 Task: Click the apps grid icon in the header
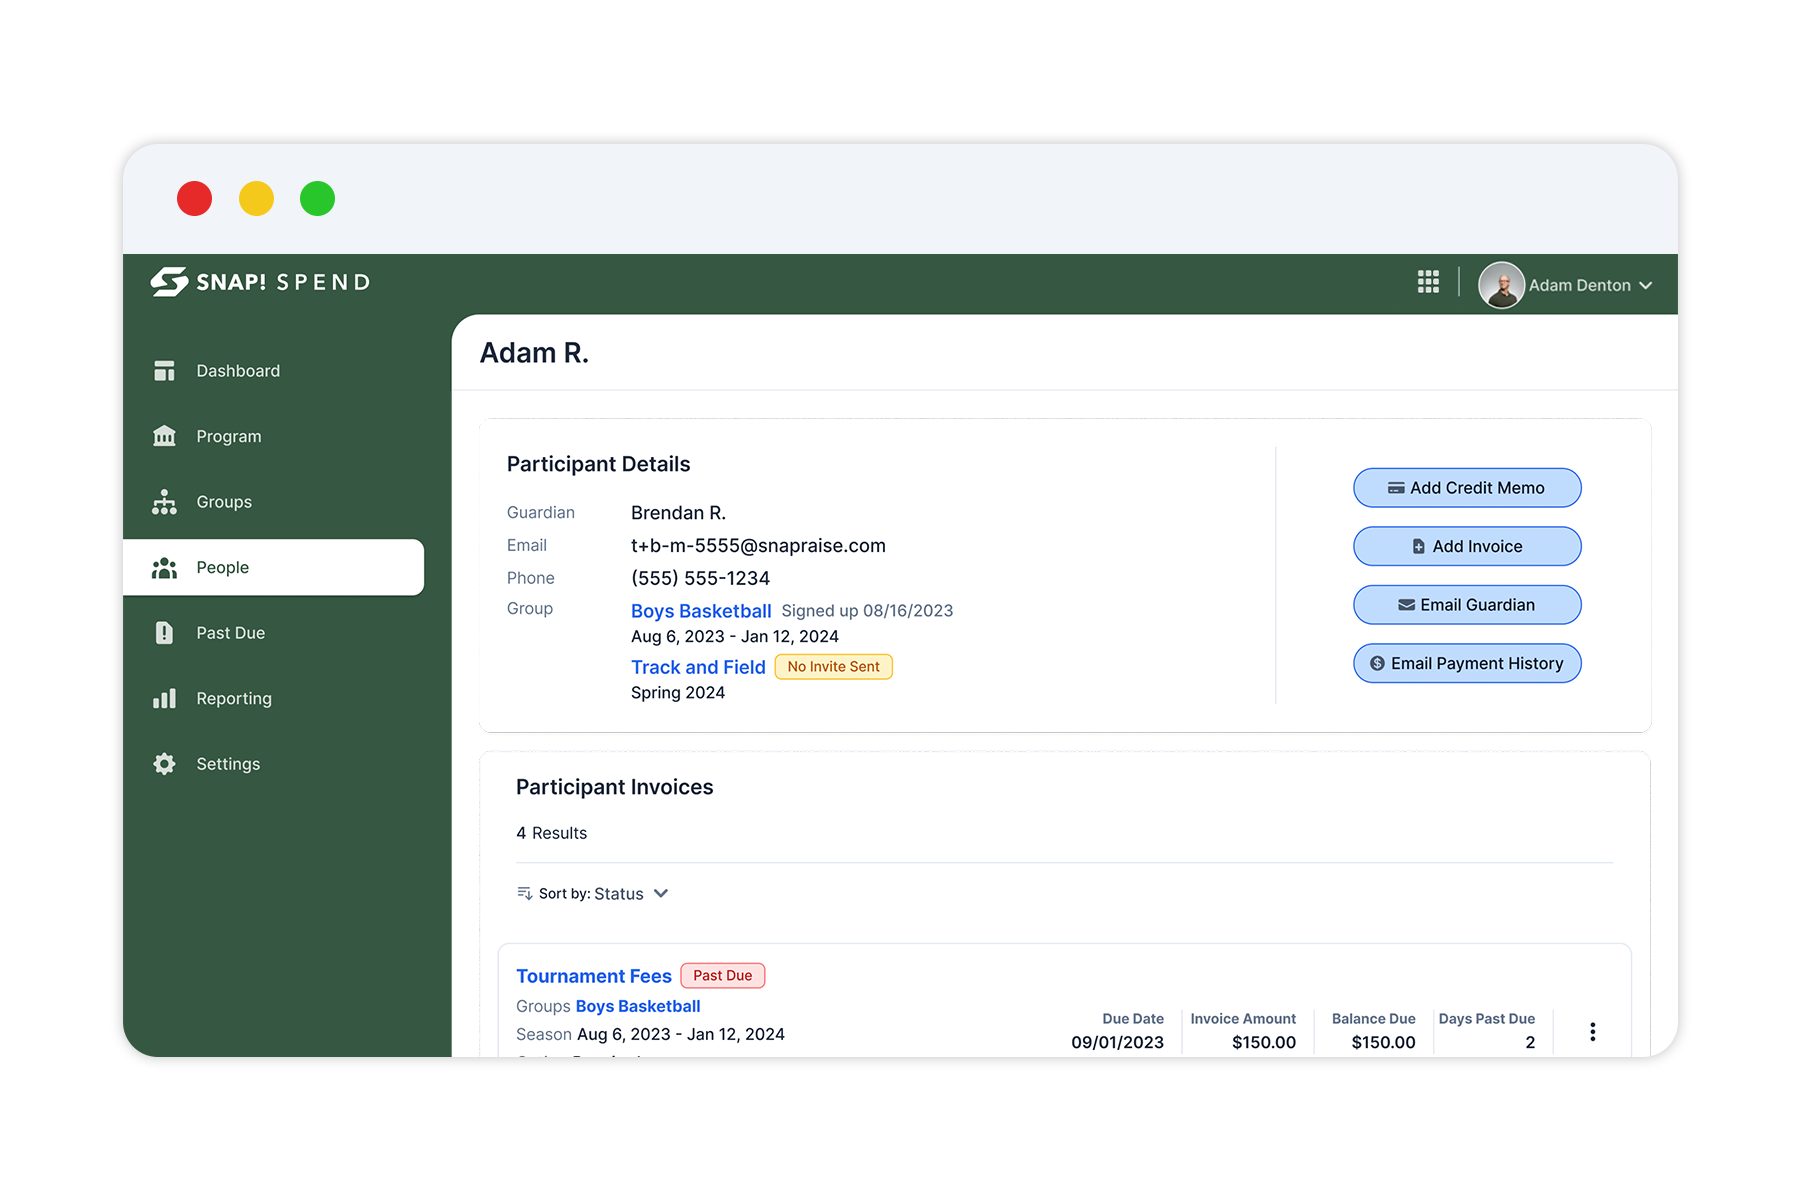tap(1428, 282)
